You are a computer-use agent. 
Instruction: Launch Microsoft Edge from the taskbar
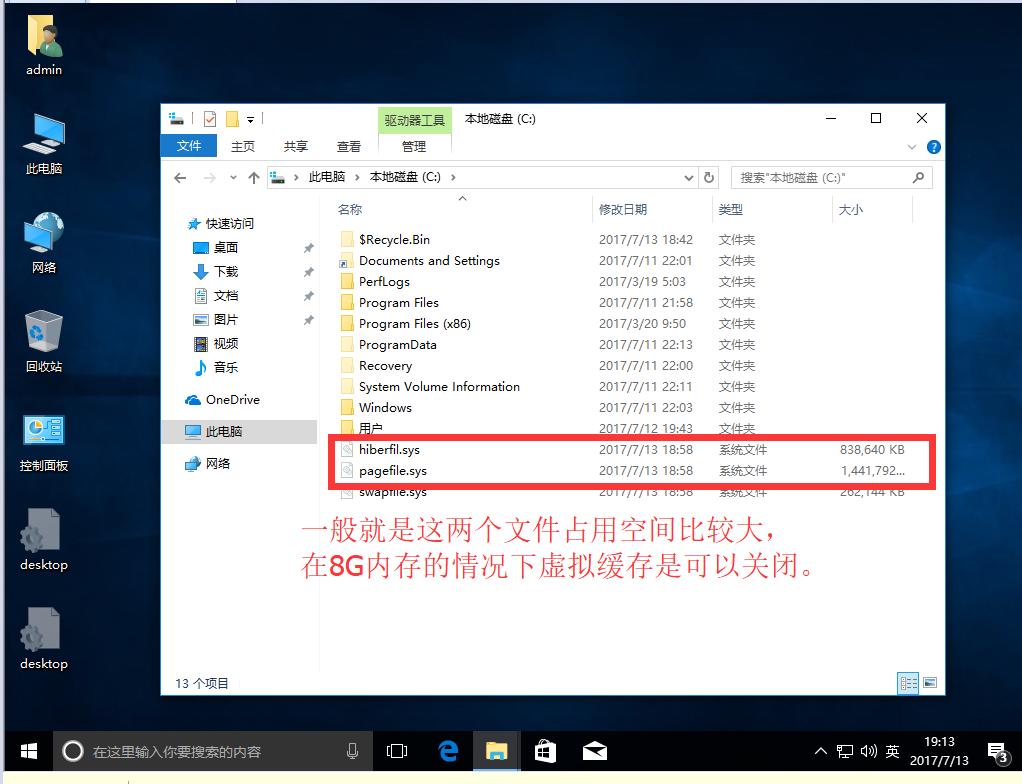(448, 751)
